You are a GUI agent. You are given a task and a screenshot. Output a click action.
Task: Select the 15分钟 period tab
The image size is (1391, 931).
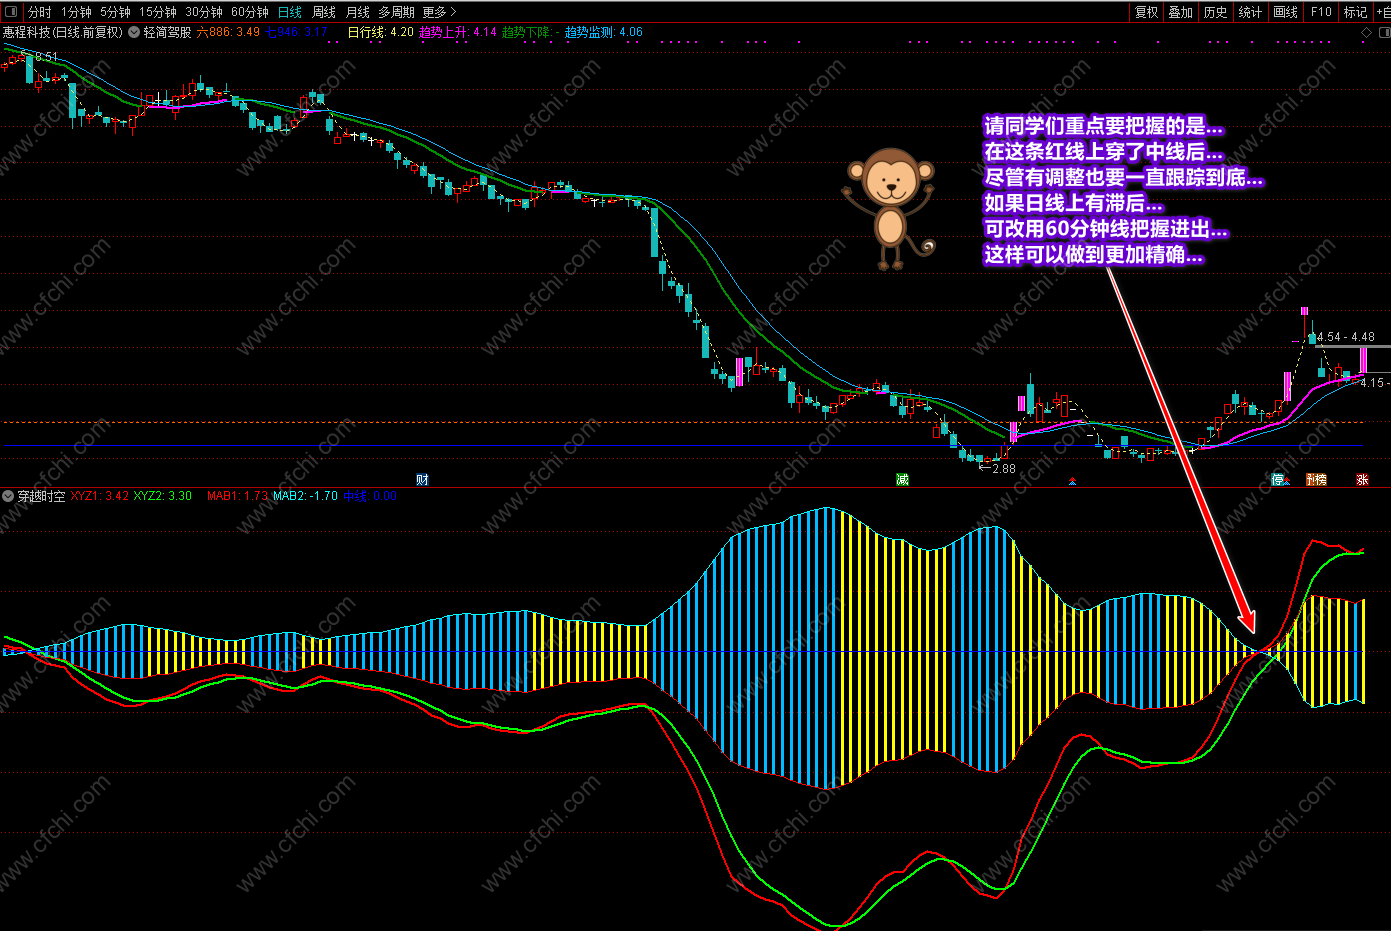(158, 12)
